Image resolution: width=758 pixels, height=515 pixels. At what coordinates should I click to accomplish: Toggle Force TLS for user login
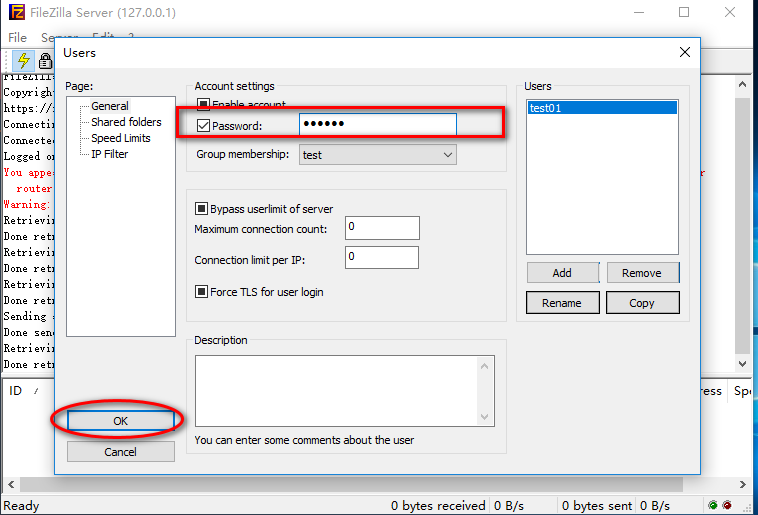(201, 292)
